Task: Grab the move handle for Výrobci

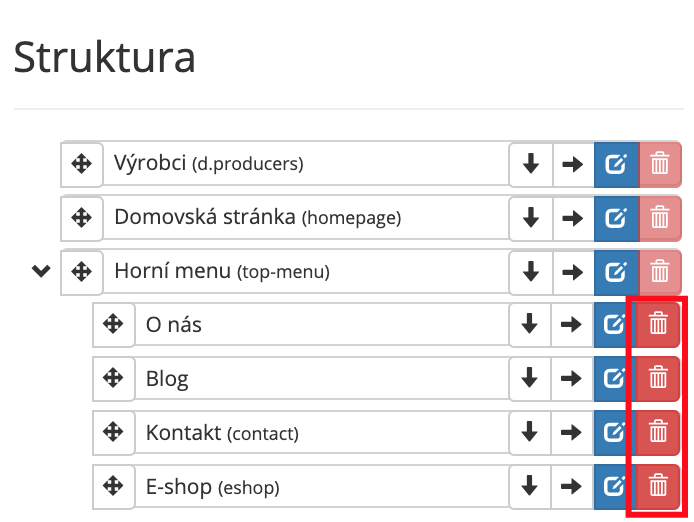Action: click(x=82, y=164)
